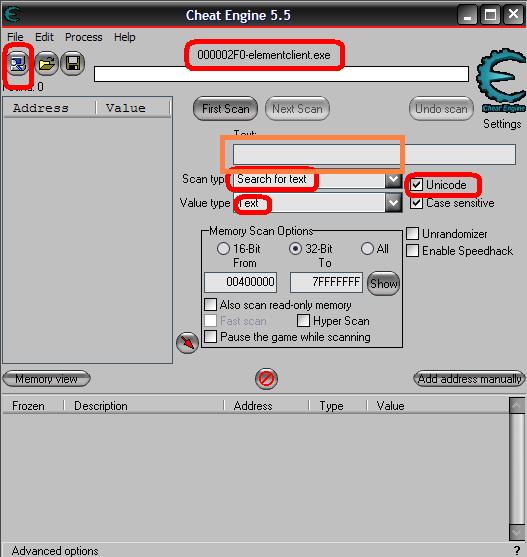
Task: Click the Address header in the cheat table
Action: pyautogui.click(x=267, y=406)
